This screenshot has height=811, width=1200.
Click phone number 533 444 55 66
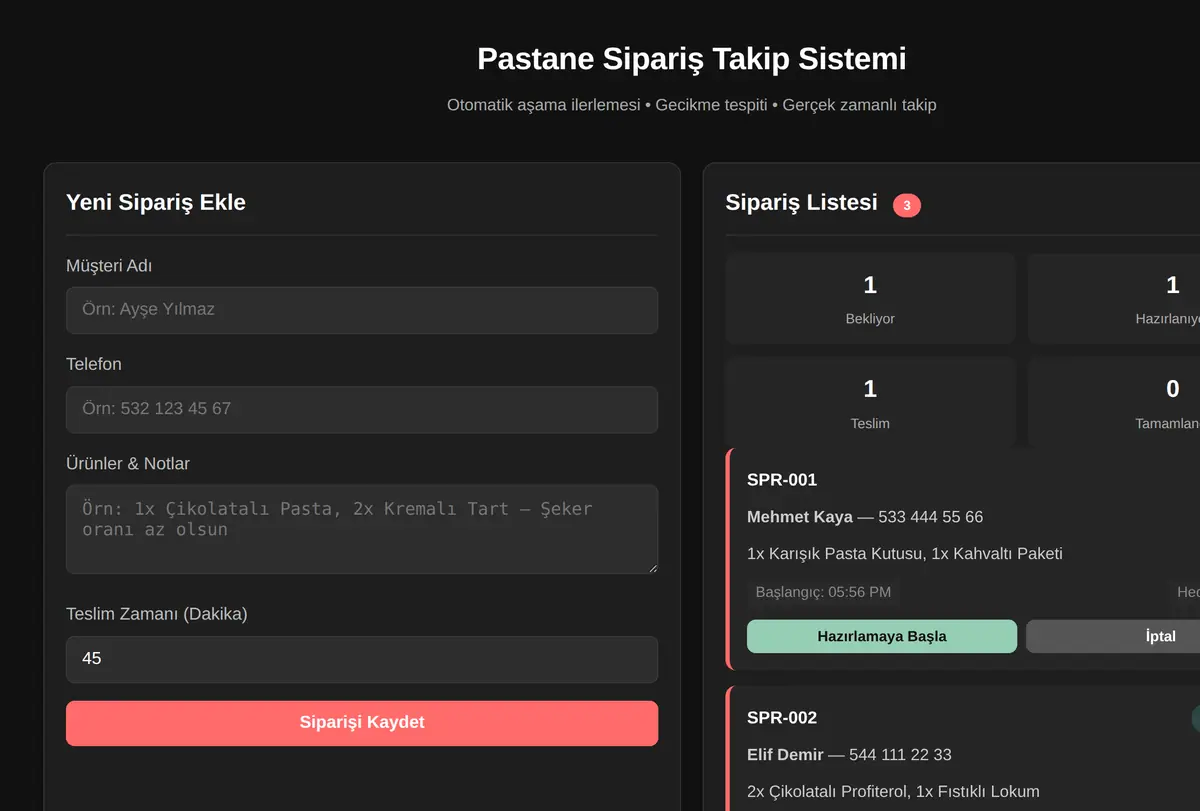click(930, 517)
